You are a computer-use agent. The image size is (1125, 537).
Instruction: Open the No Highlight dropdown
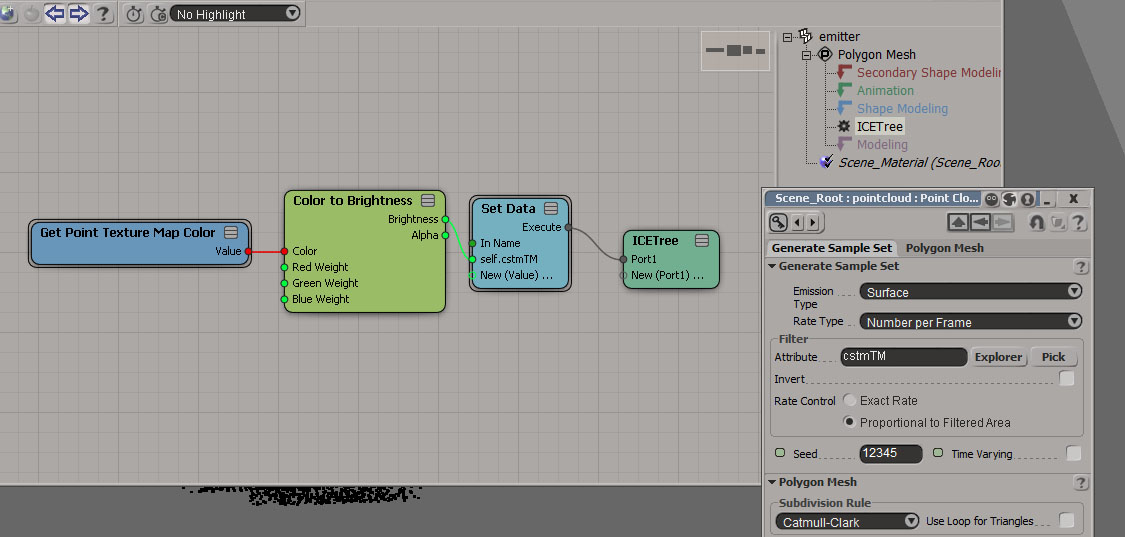[236, 14]
